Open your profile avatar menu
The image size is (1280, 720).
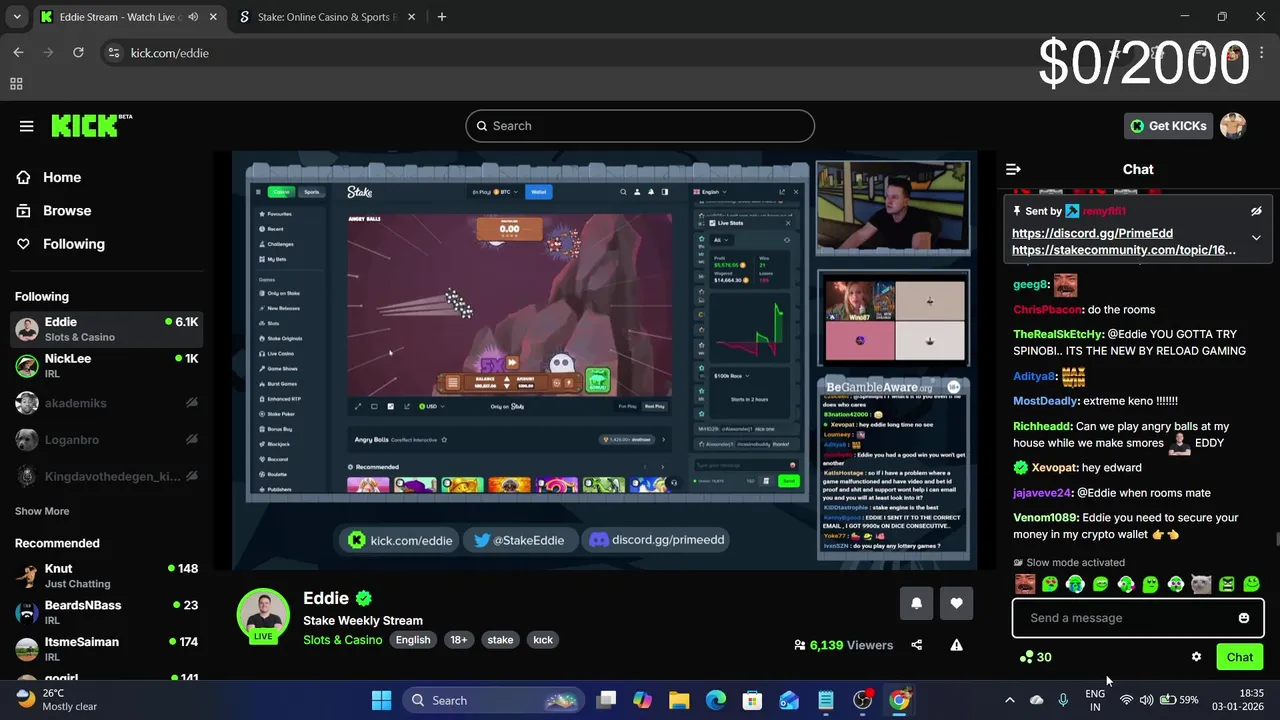tap(1233, 126)
